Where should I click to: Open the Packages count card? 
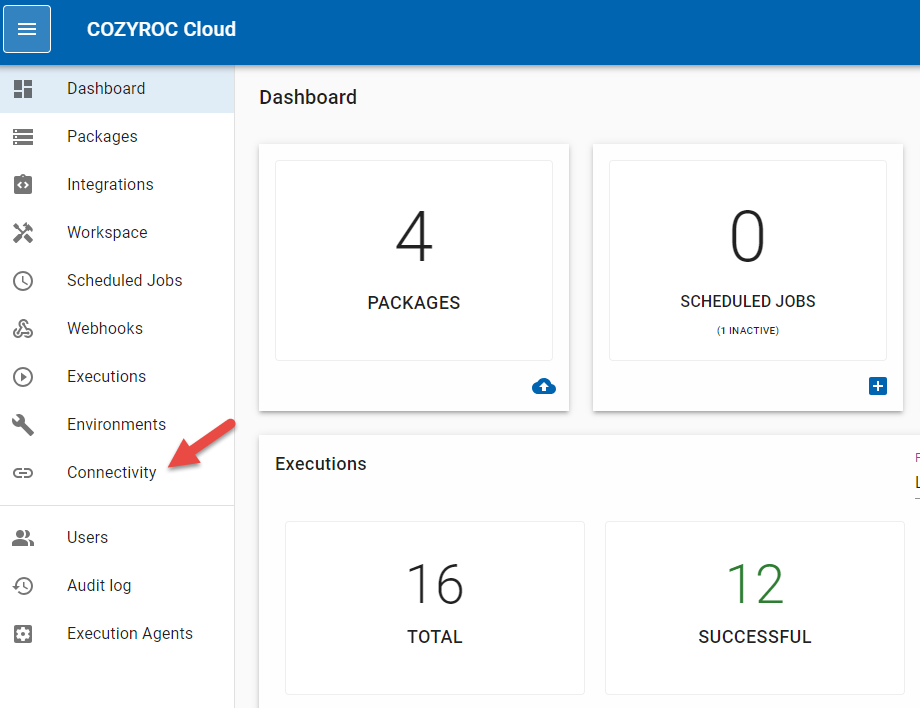click(414, 260)
